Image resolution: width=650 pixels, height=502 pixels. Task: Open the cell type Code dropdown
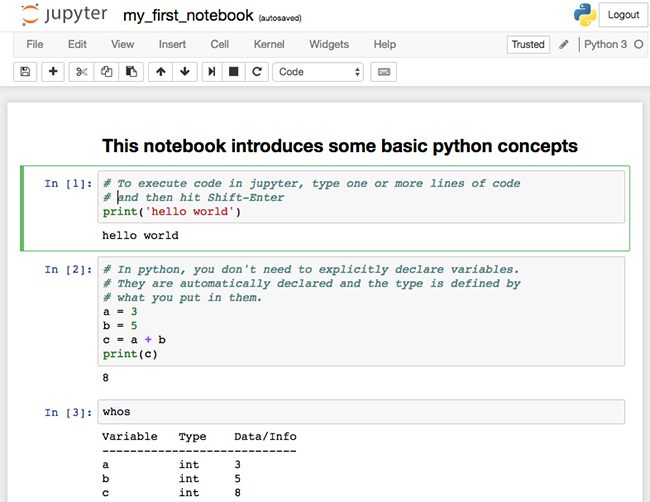(318, 72)
